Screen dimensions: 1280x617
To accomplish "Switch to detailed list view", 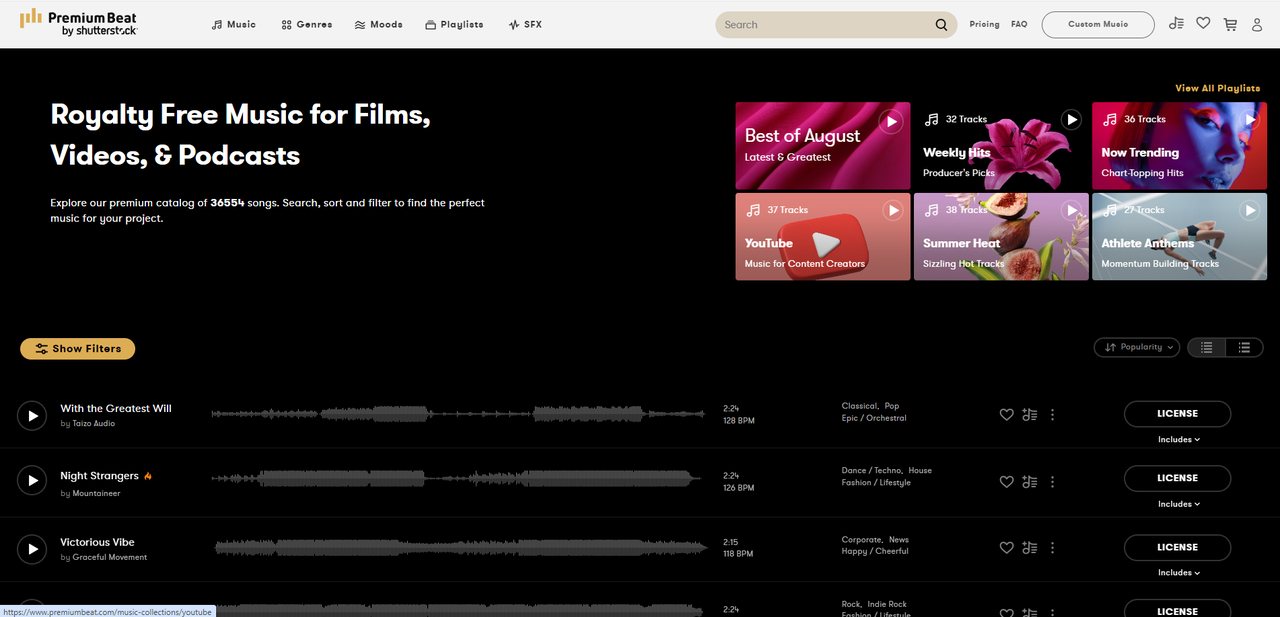I will 1244,347.
